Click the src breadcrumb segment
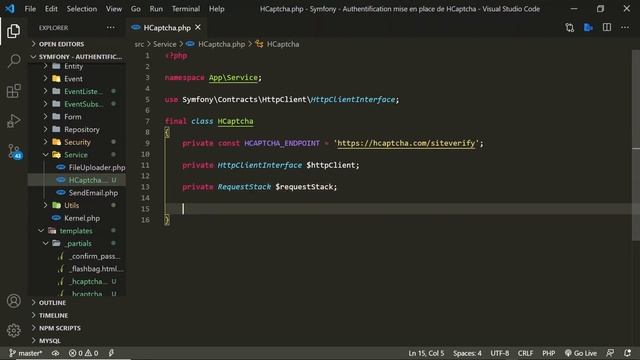The image size is (640, 360). (x=139, y=44)
